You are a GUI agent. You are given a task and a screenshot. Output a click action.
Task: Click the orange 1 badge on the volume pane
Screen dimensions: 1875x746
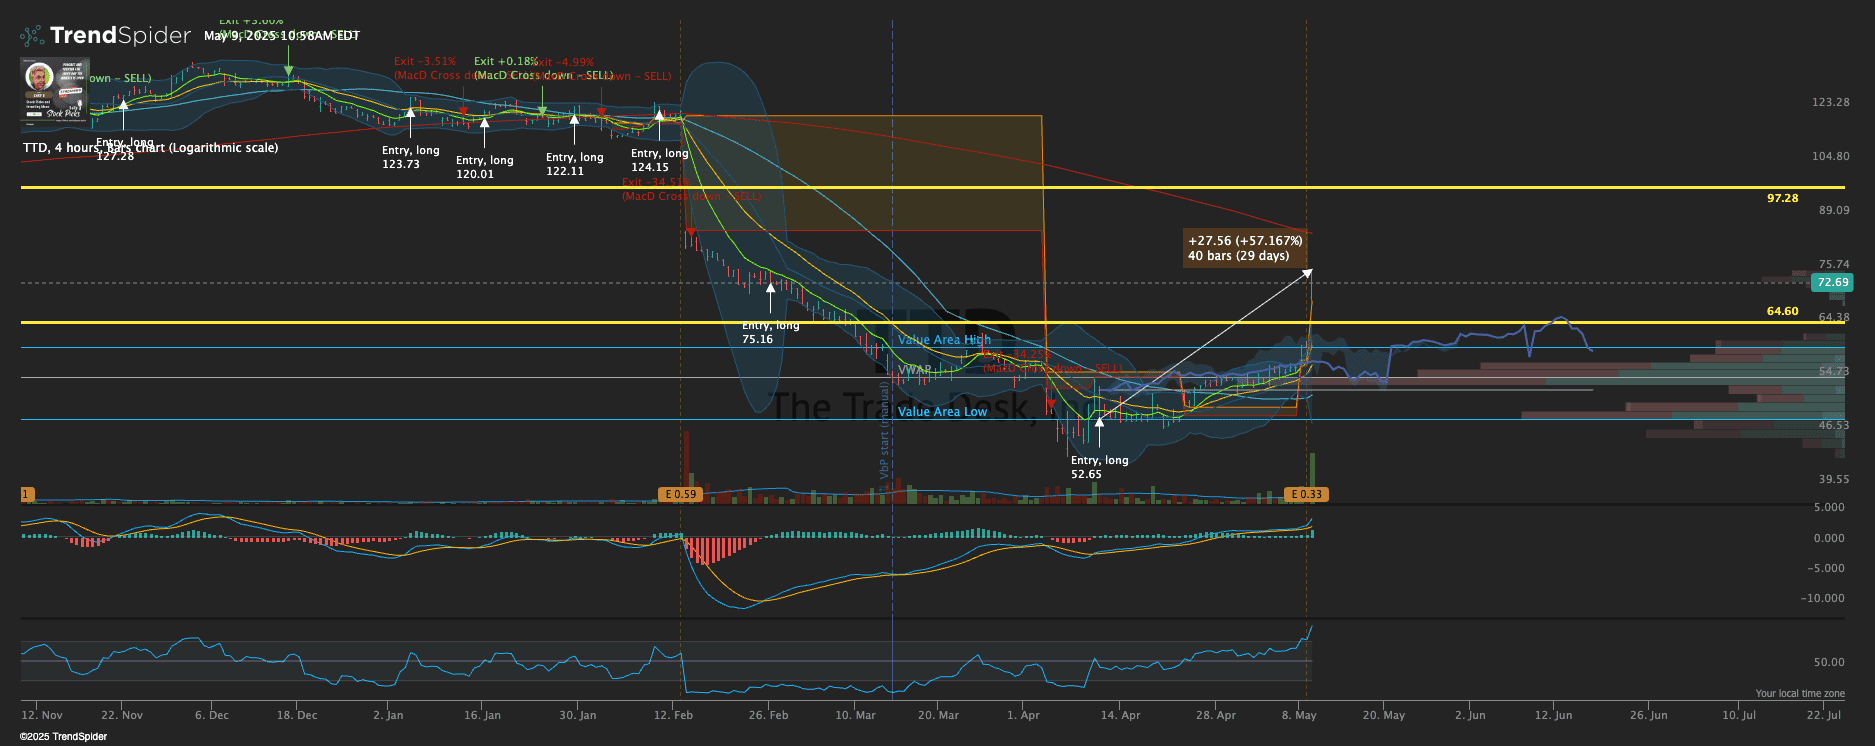tap(27, 494)
